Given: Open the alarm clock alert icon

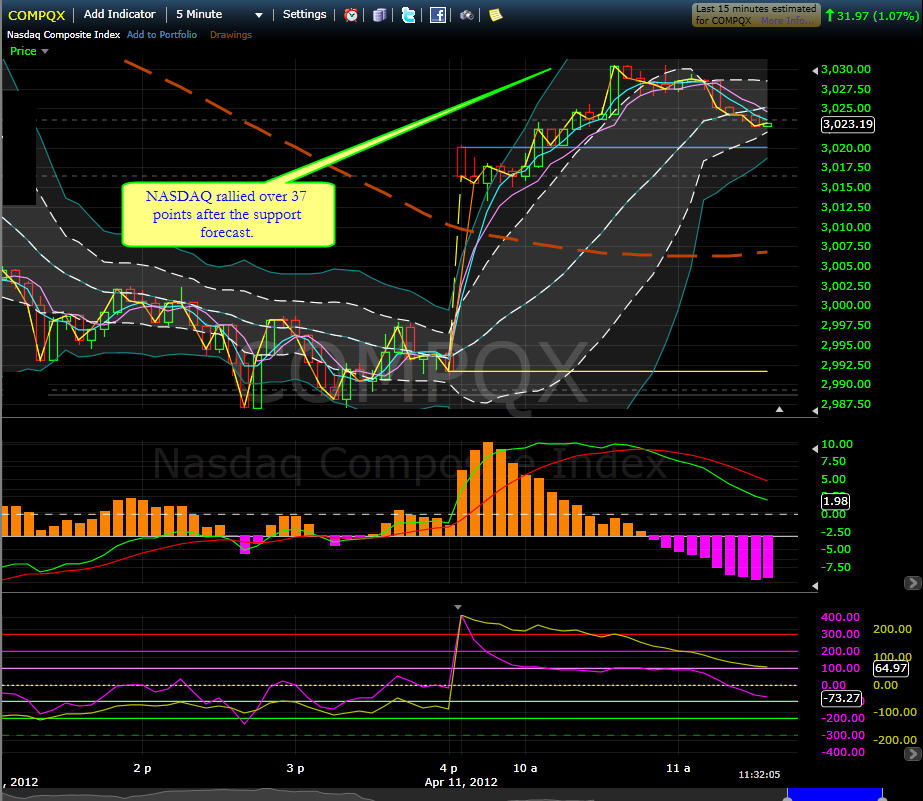Looking at the screenshot, I should coord(351,15).
